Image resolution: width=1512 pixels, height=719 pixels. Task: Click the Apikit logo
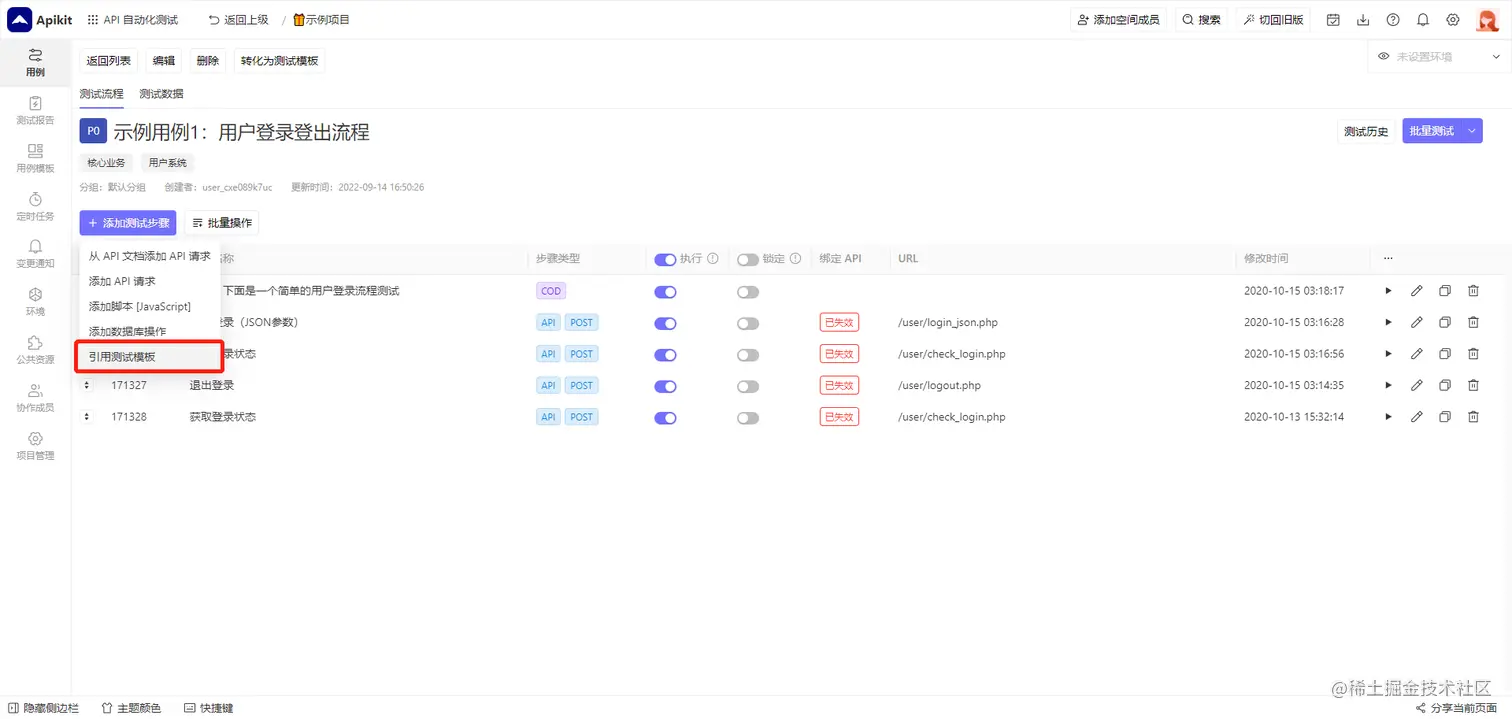click(40, 20)
